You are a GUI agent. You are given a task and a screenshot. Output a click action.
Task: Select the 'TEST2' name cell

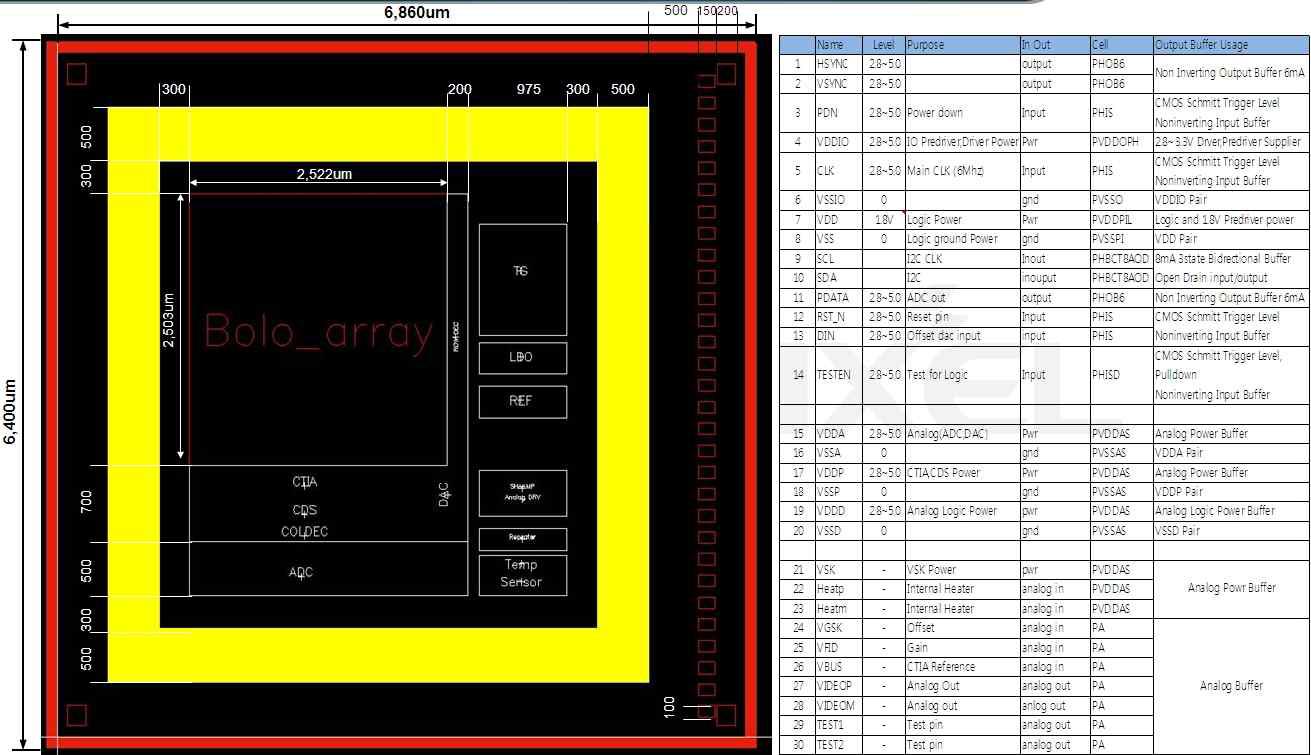[838, 745]
